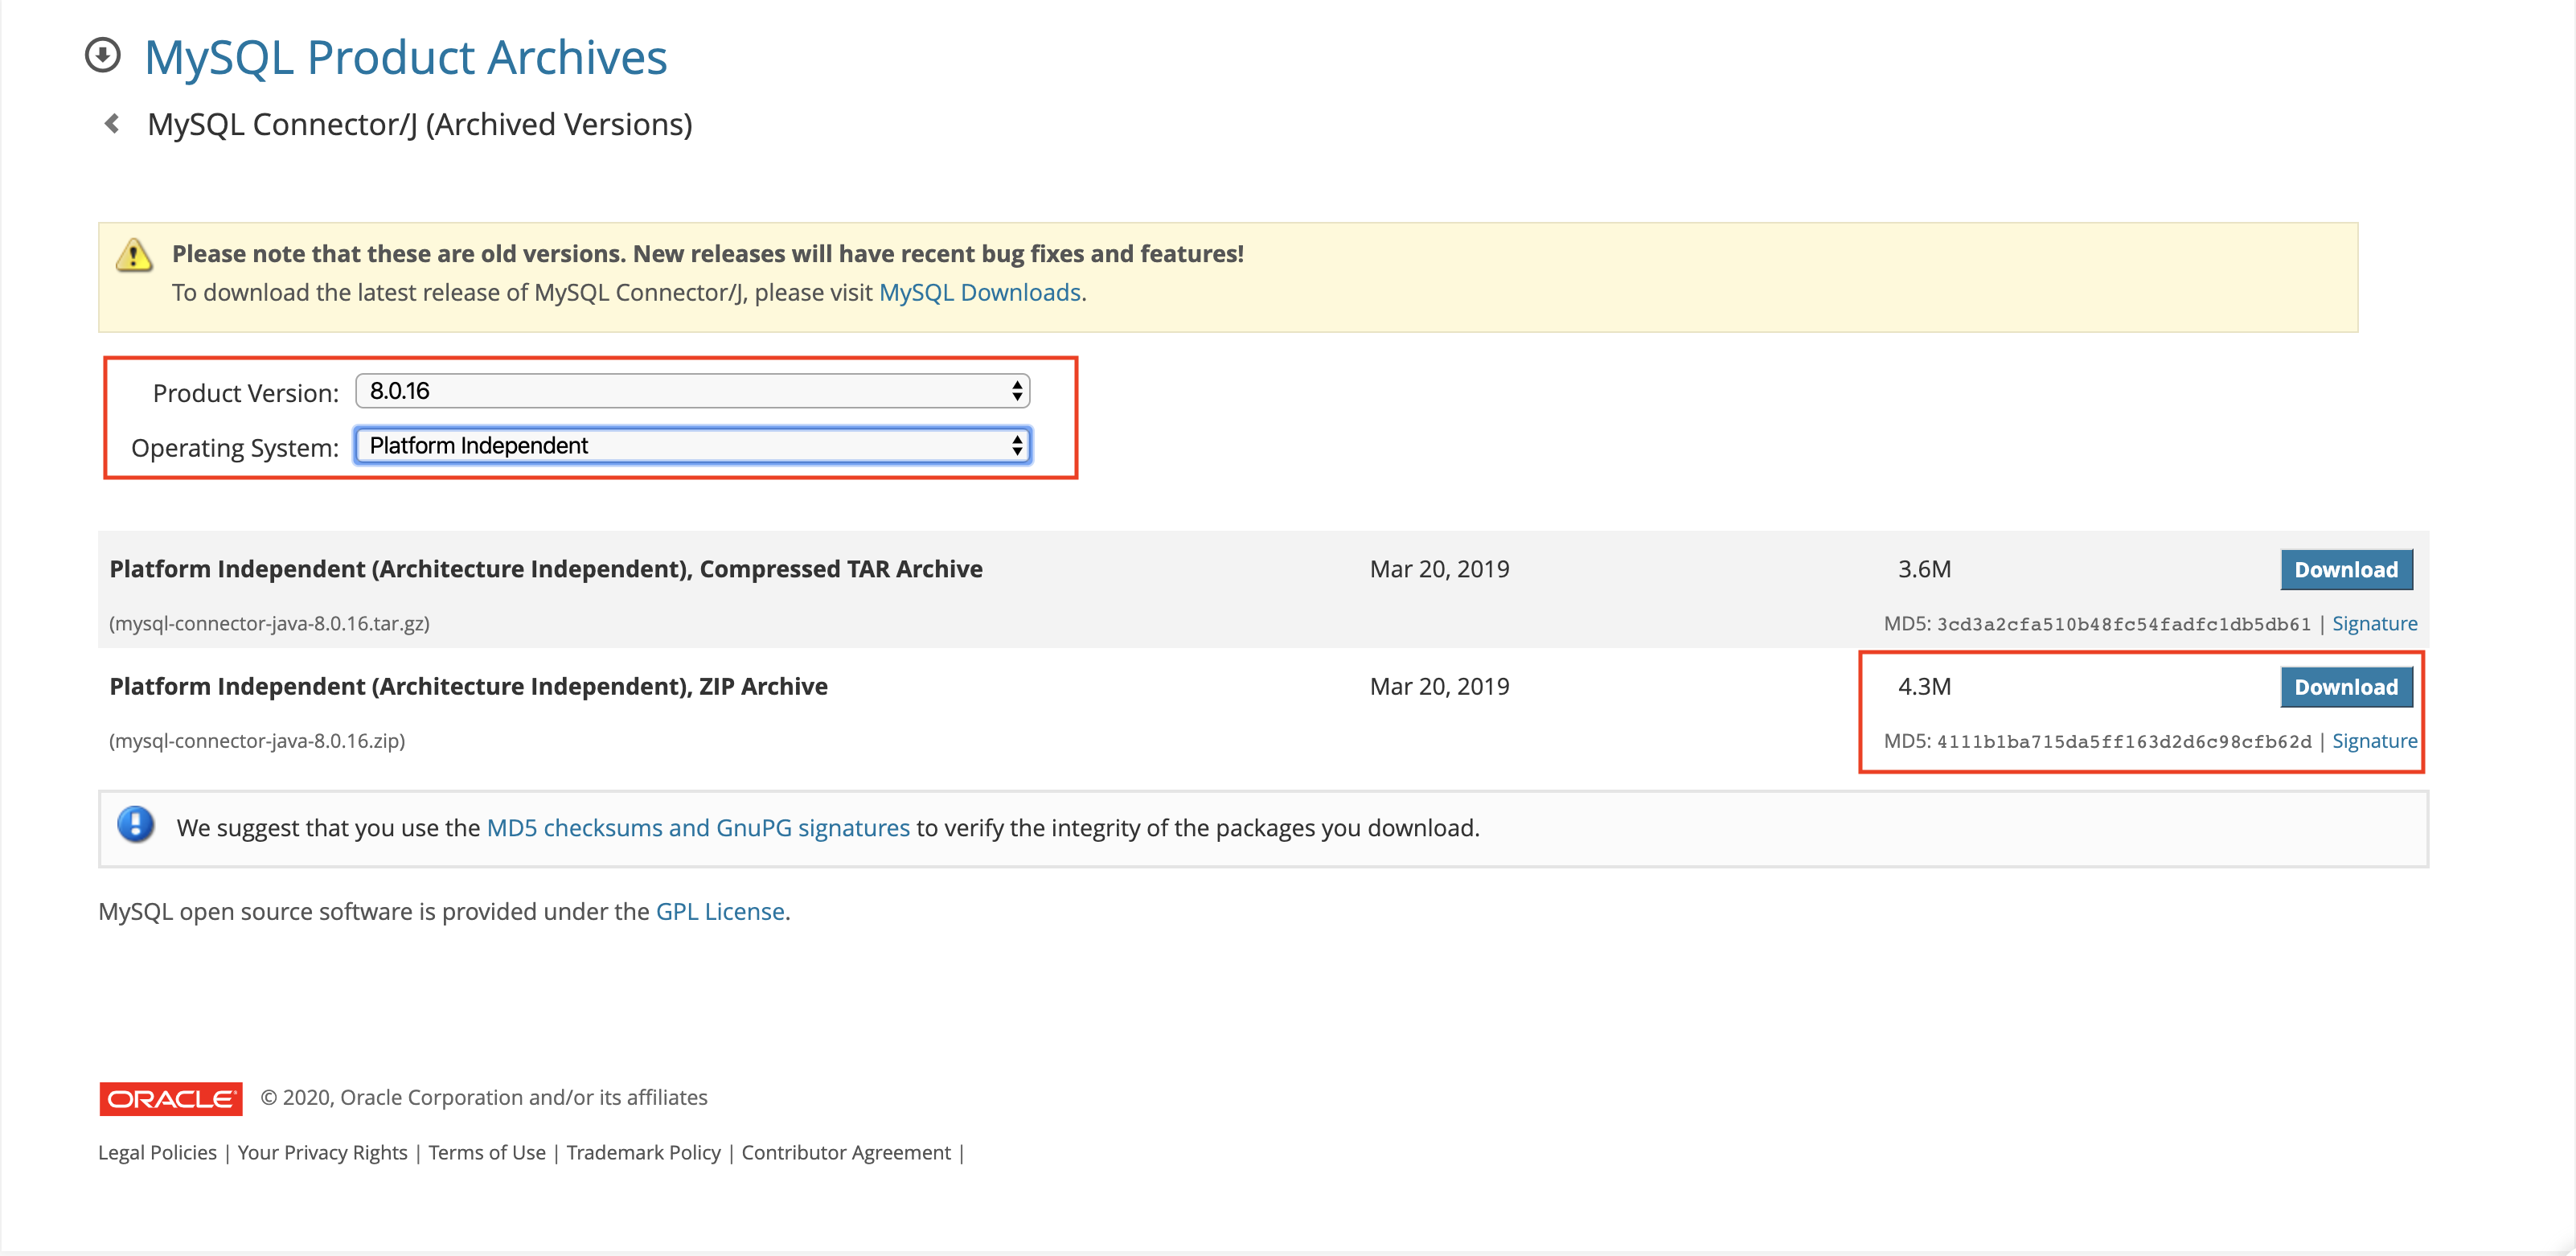The image size is (2576, 1256).
Task: Open the GPL License link
Action: [x=719, y=912]
